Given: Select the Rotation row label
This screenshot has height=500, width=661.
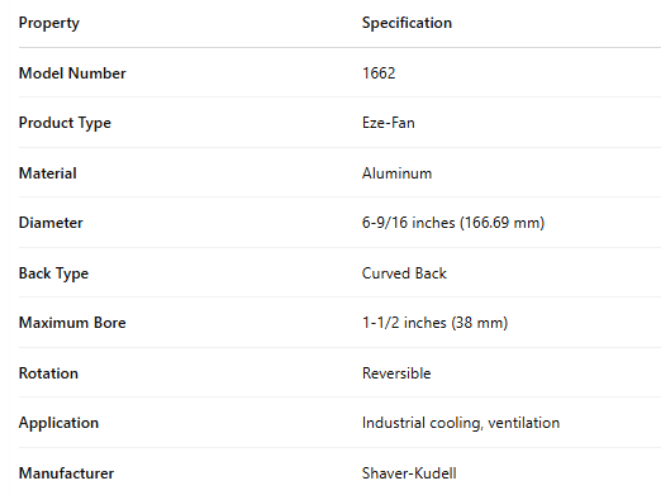Looking at the screenshot, I should (48, 373).
